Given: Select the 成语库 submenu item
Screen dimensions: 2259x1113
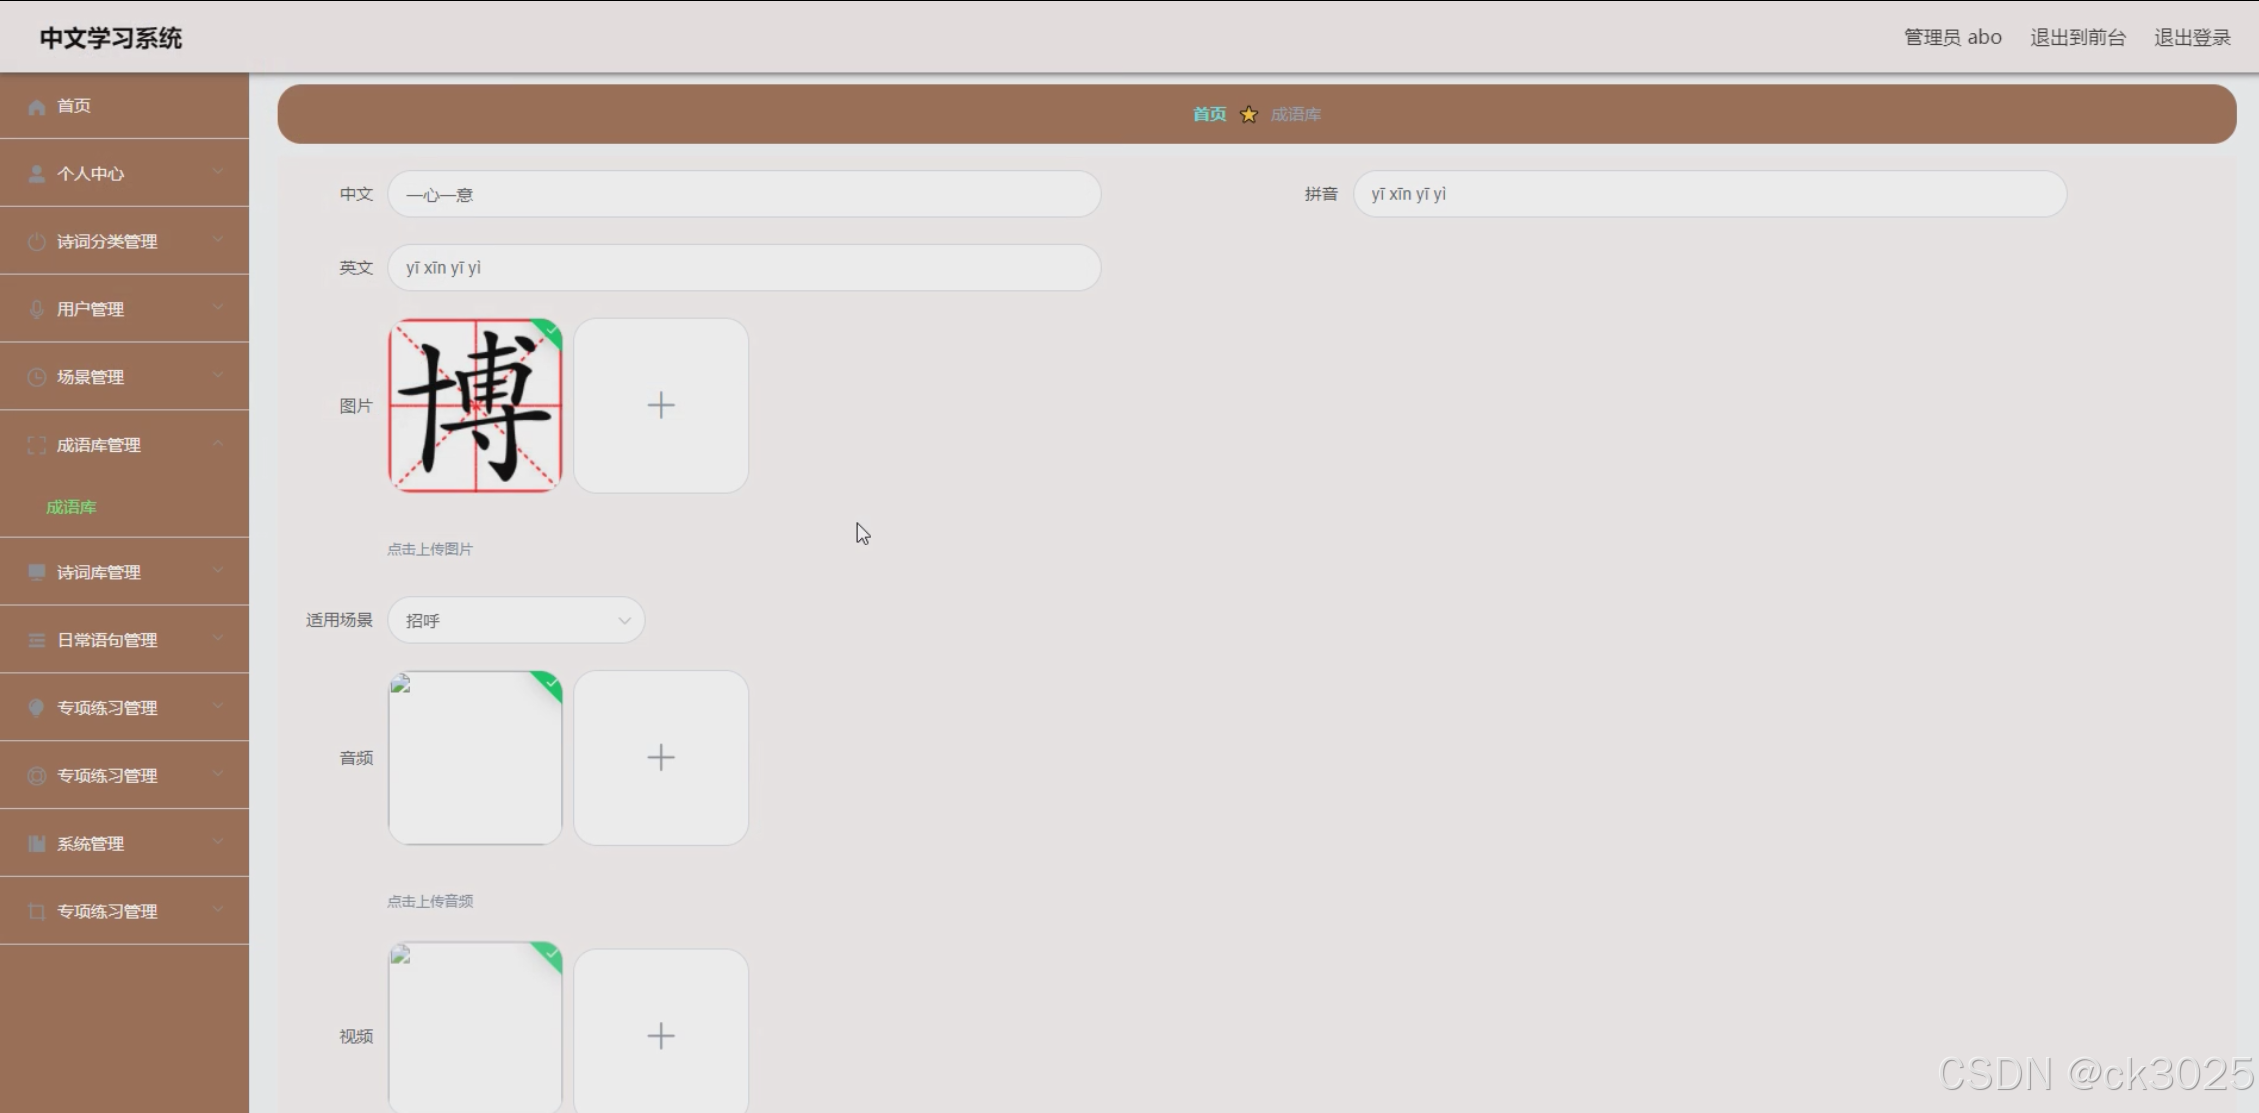Looking at the screenshot, I should (71, 507).
